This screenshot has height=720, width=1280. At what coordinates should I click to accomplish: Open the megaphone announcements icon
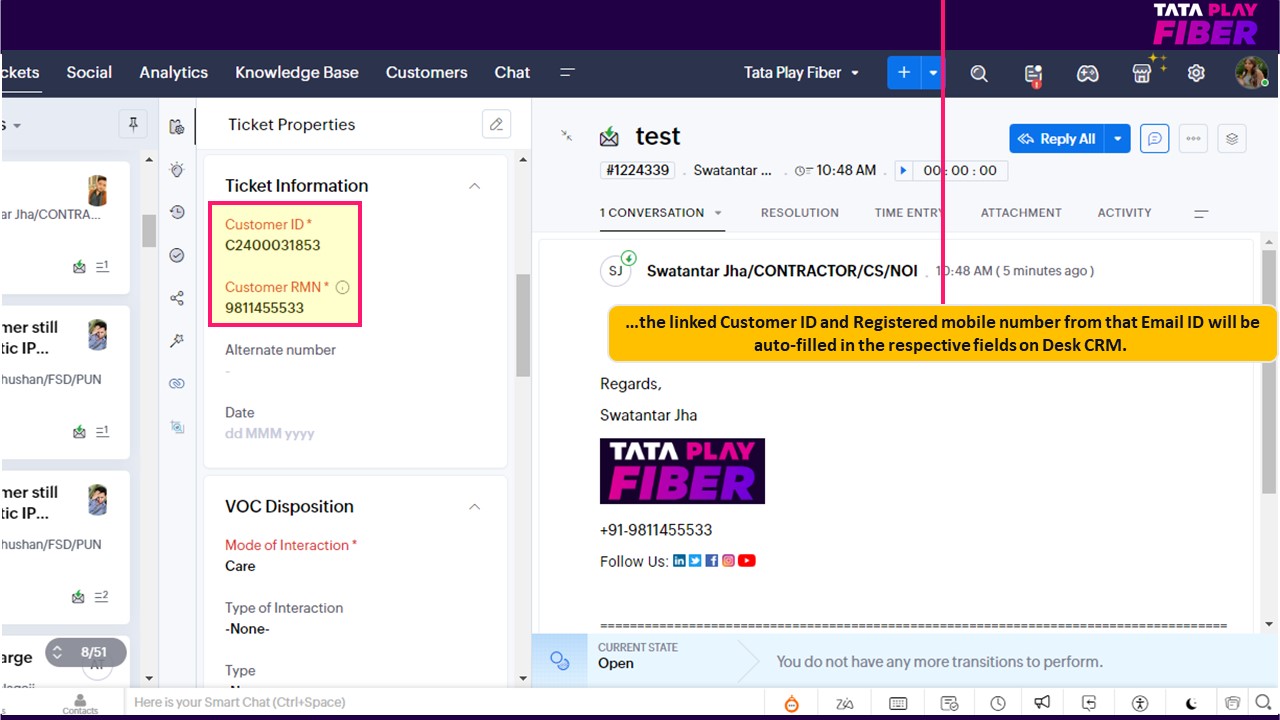(x=1042, y=703)
